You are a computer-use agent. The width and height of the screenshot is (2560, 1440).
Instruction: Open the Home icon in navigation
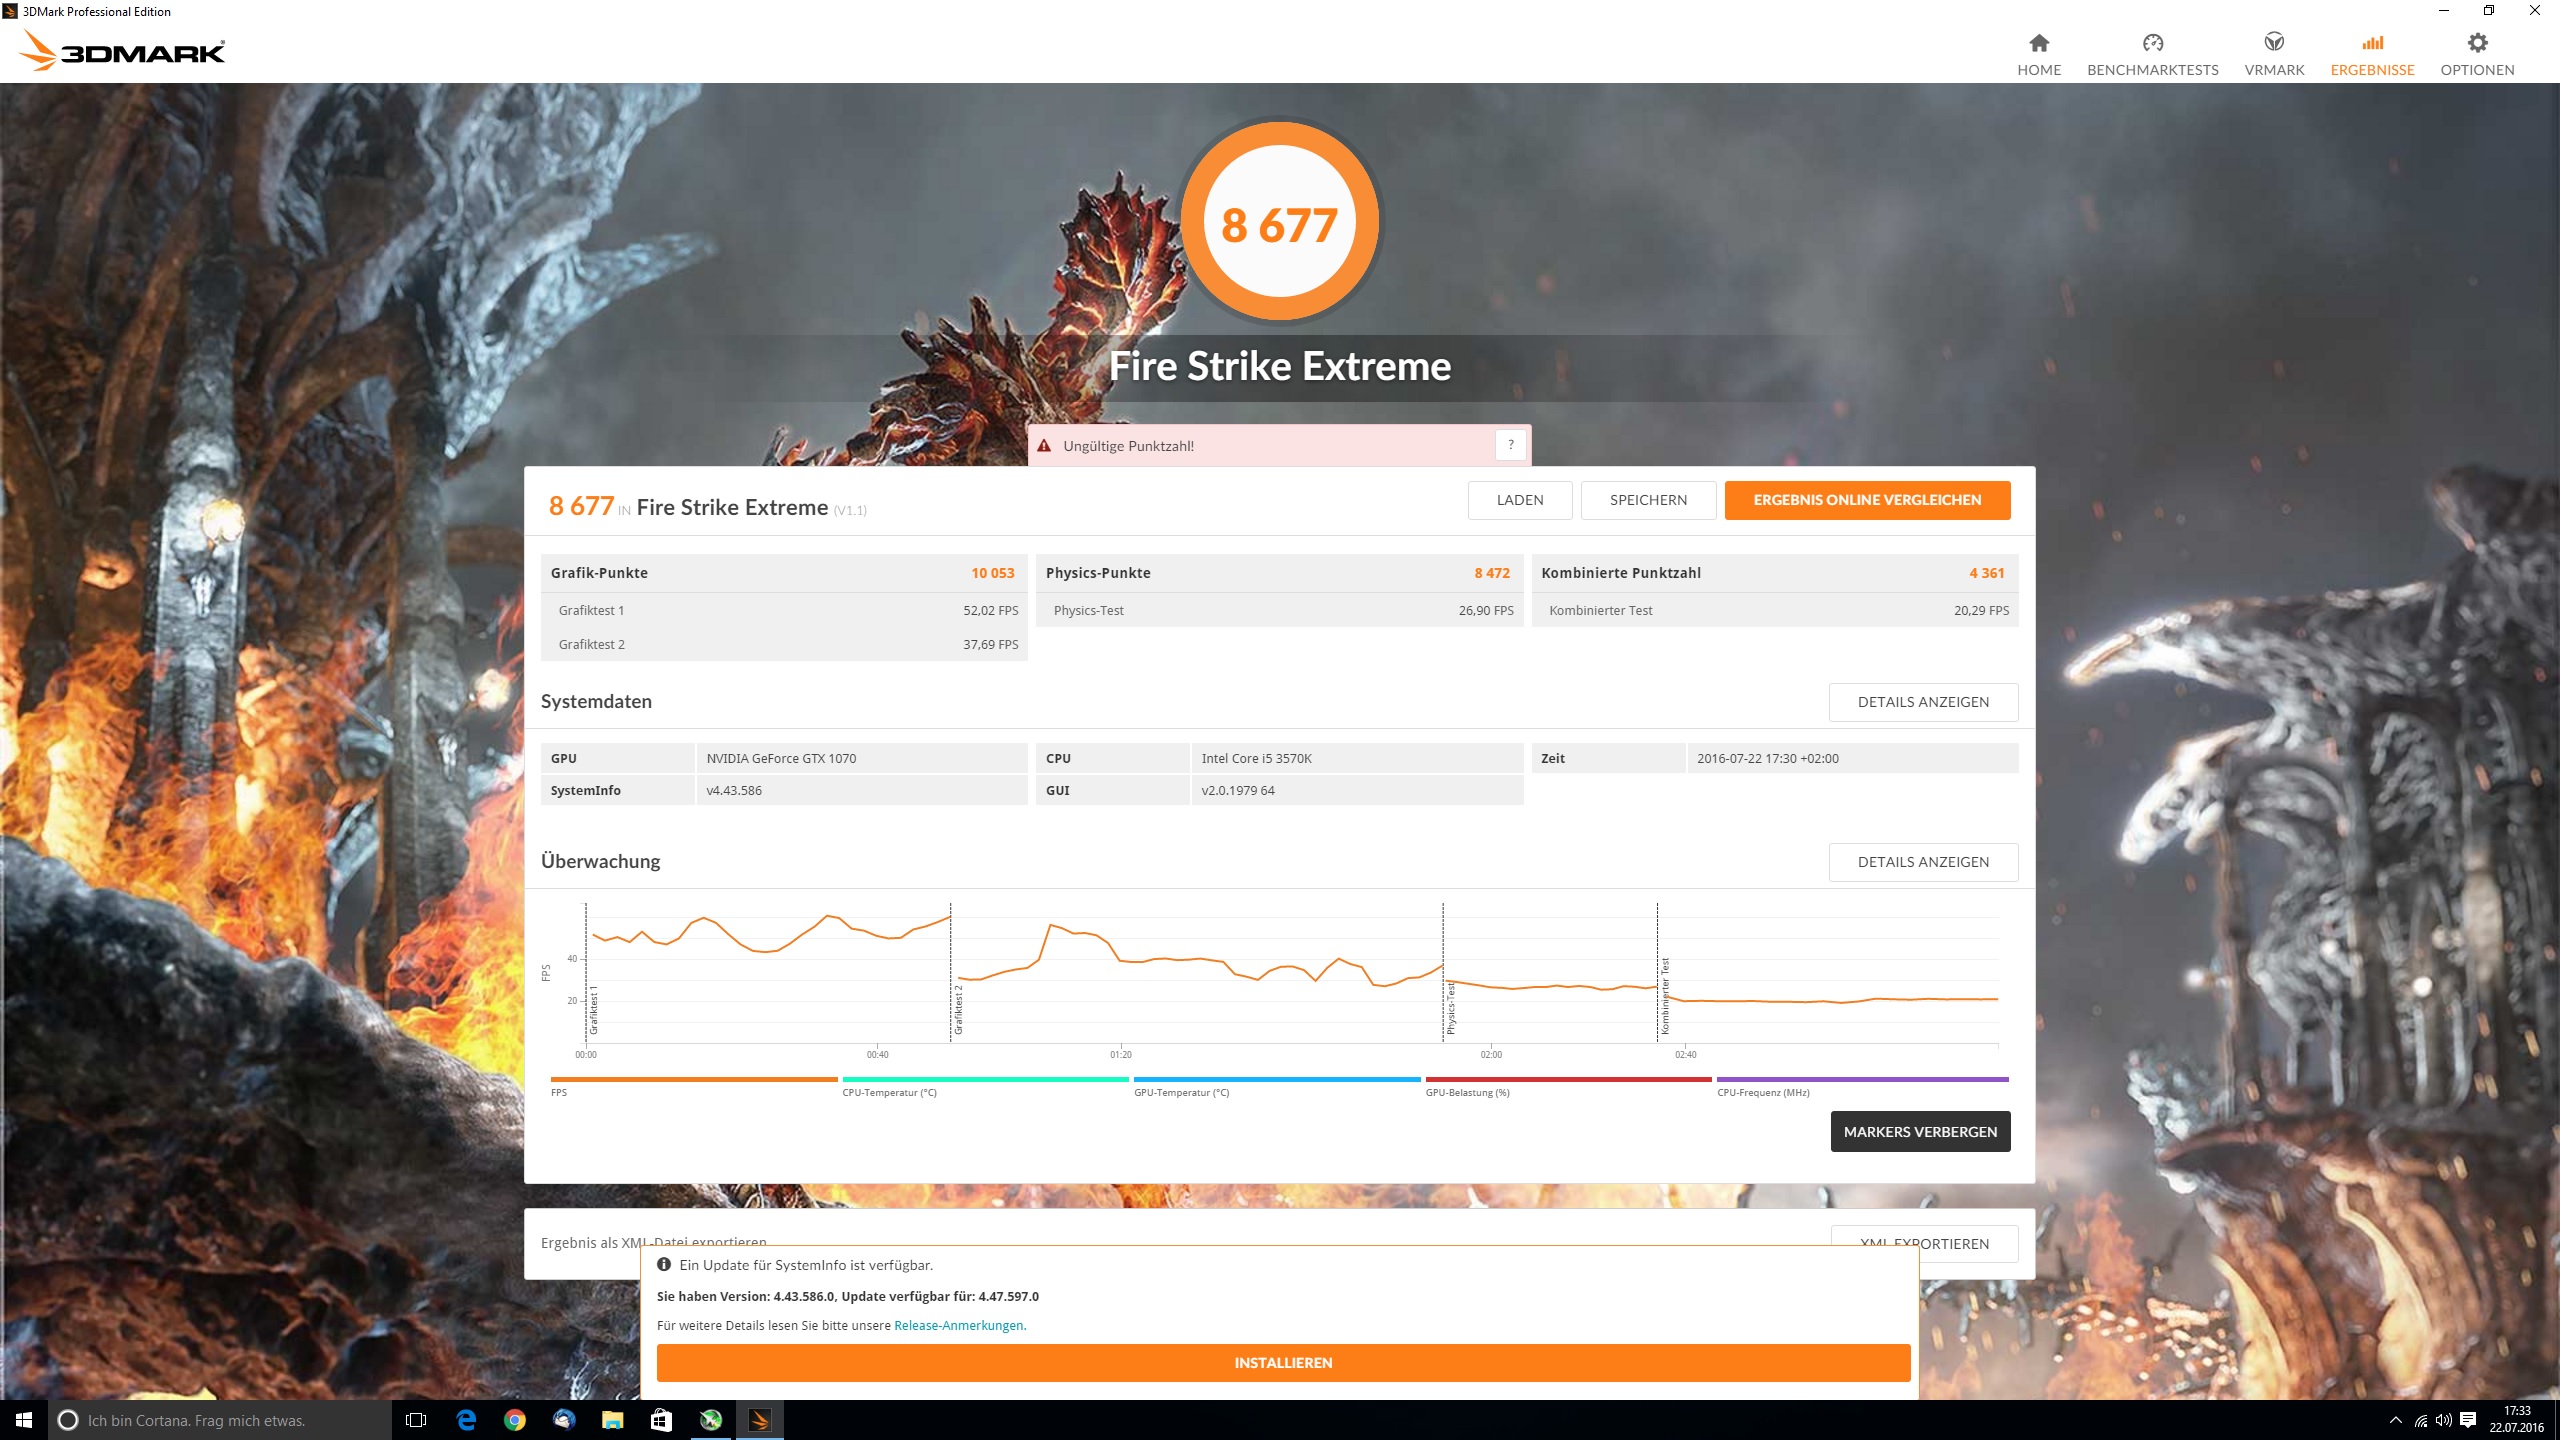click(x=2038, y=43)
